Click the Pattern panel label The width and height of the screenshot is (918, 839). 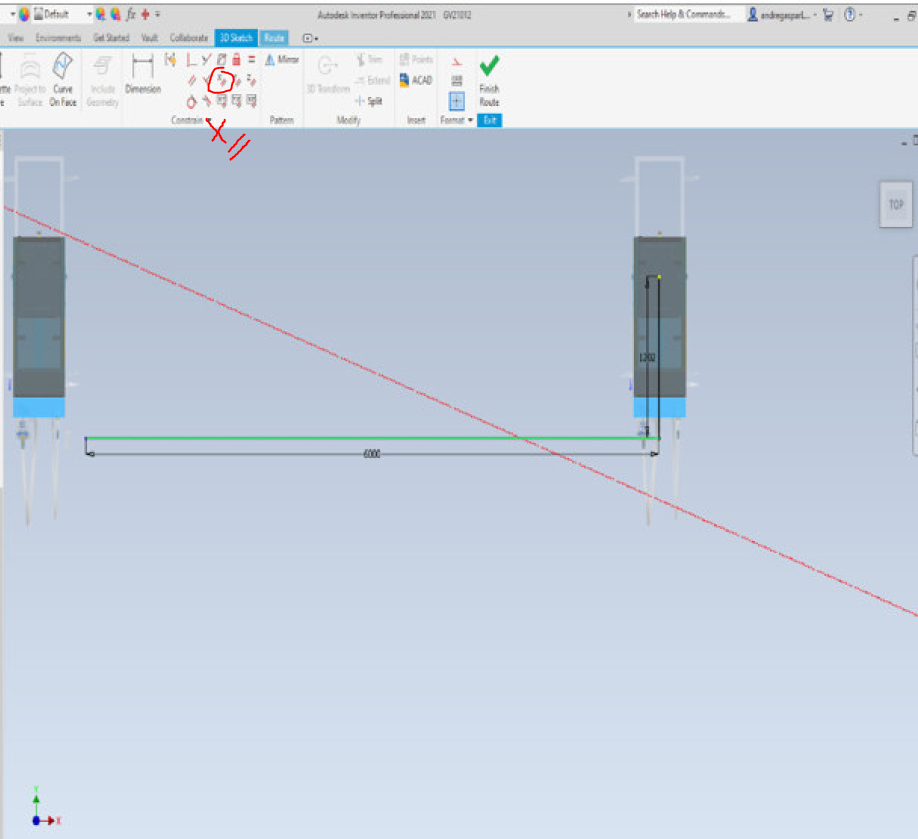282,120
